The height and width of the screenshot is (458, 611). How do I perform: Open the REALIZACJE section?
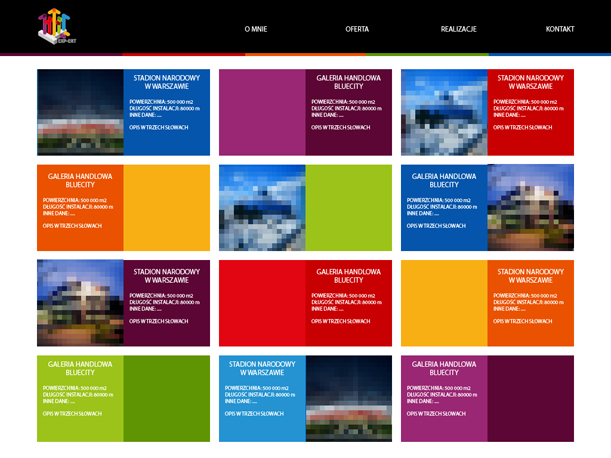point(458,29)
